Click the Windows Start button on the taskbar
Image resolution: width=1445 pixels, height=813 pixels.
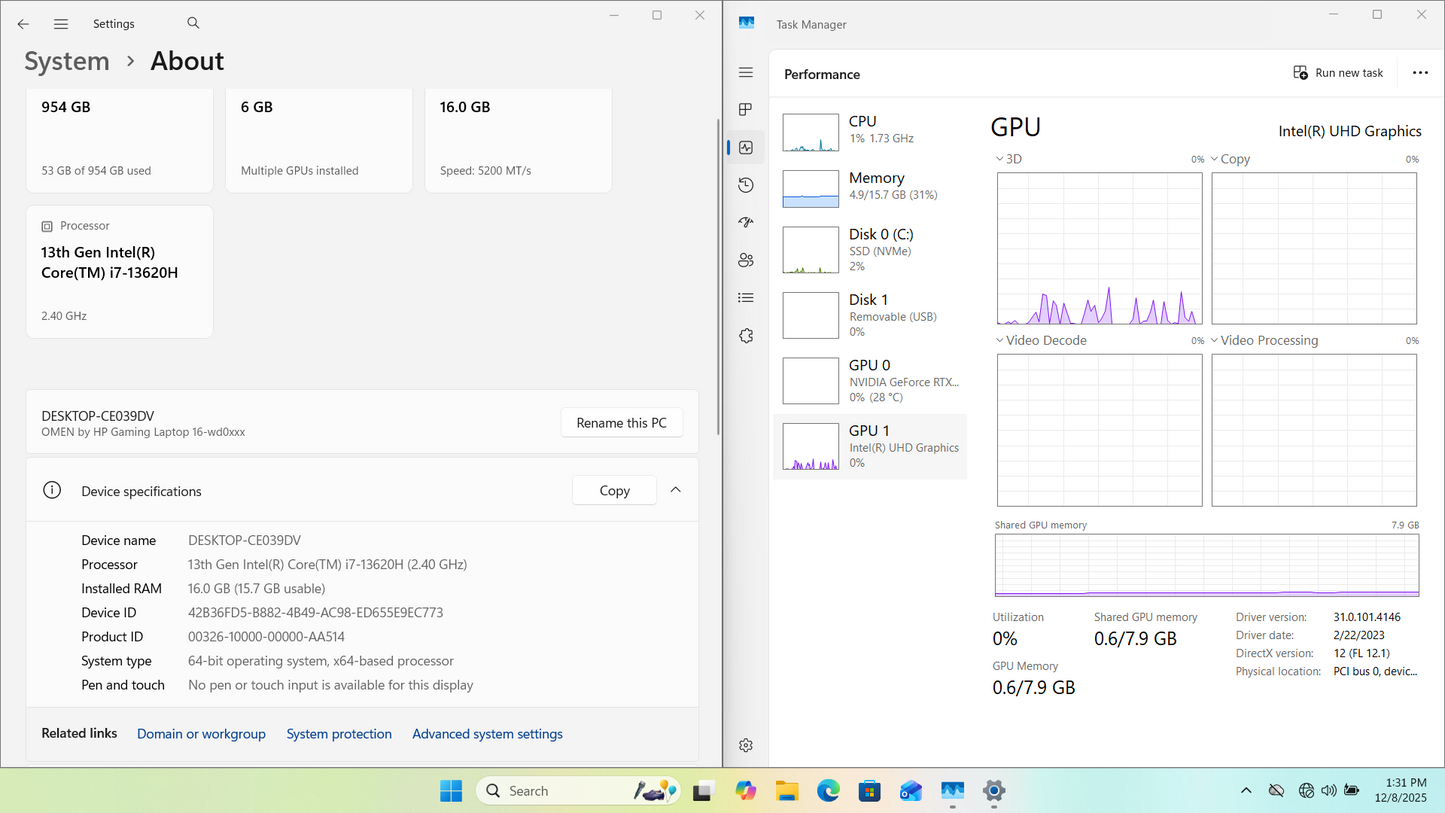pyautogui.click(x=451, y=791)
